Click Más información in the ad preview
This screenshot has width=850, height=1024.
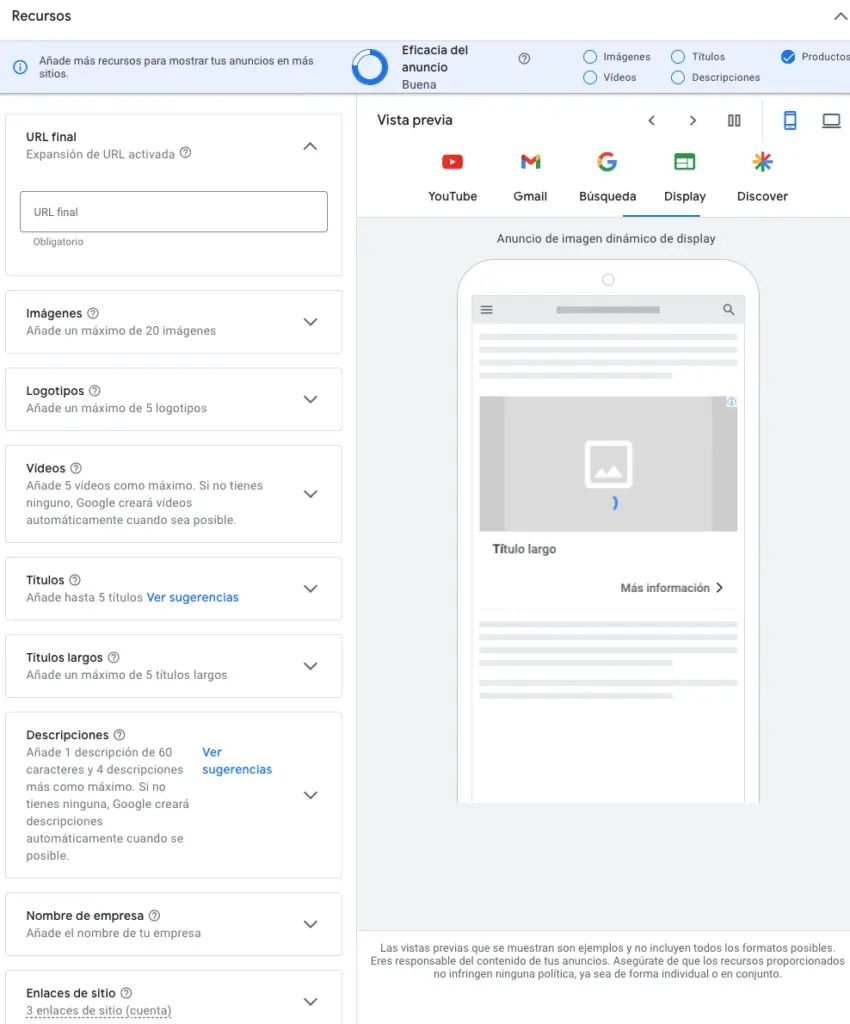pyautogui.click(x=671, y=588)
